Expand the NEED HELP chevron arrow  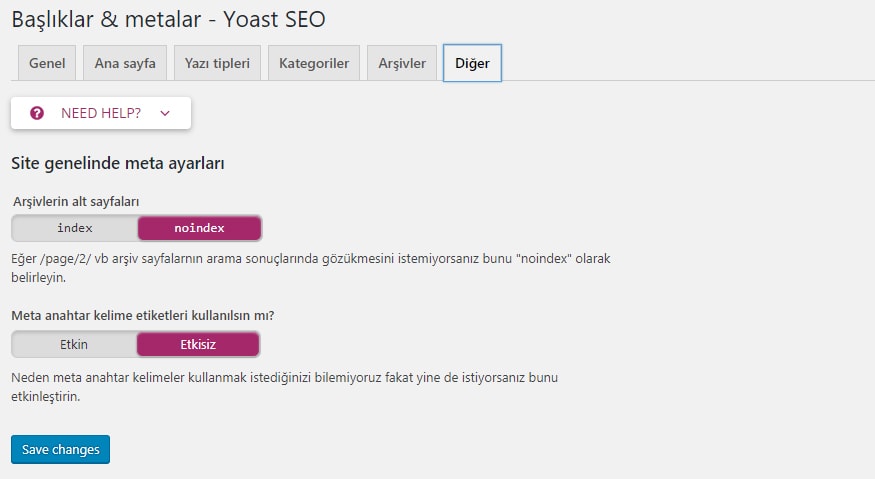165,113
